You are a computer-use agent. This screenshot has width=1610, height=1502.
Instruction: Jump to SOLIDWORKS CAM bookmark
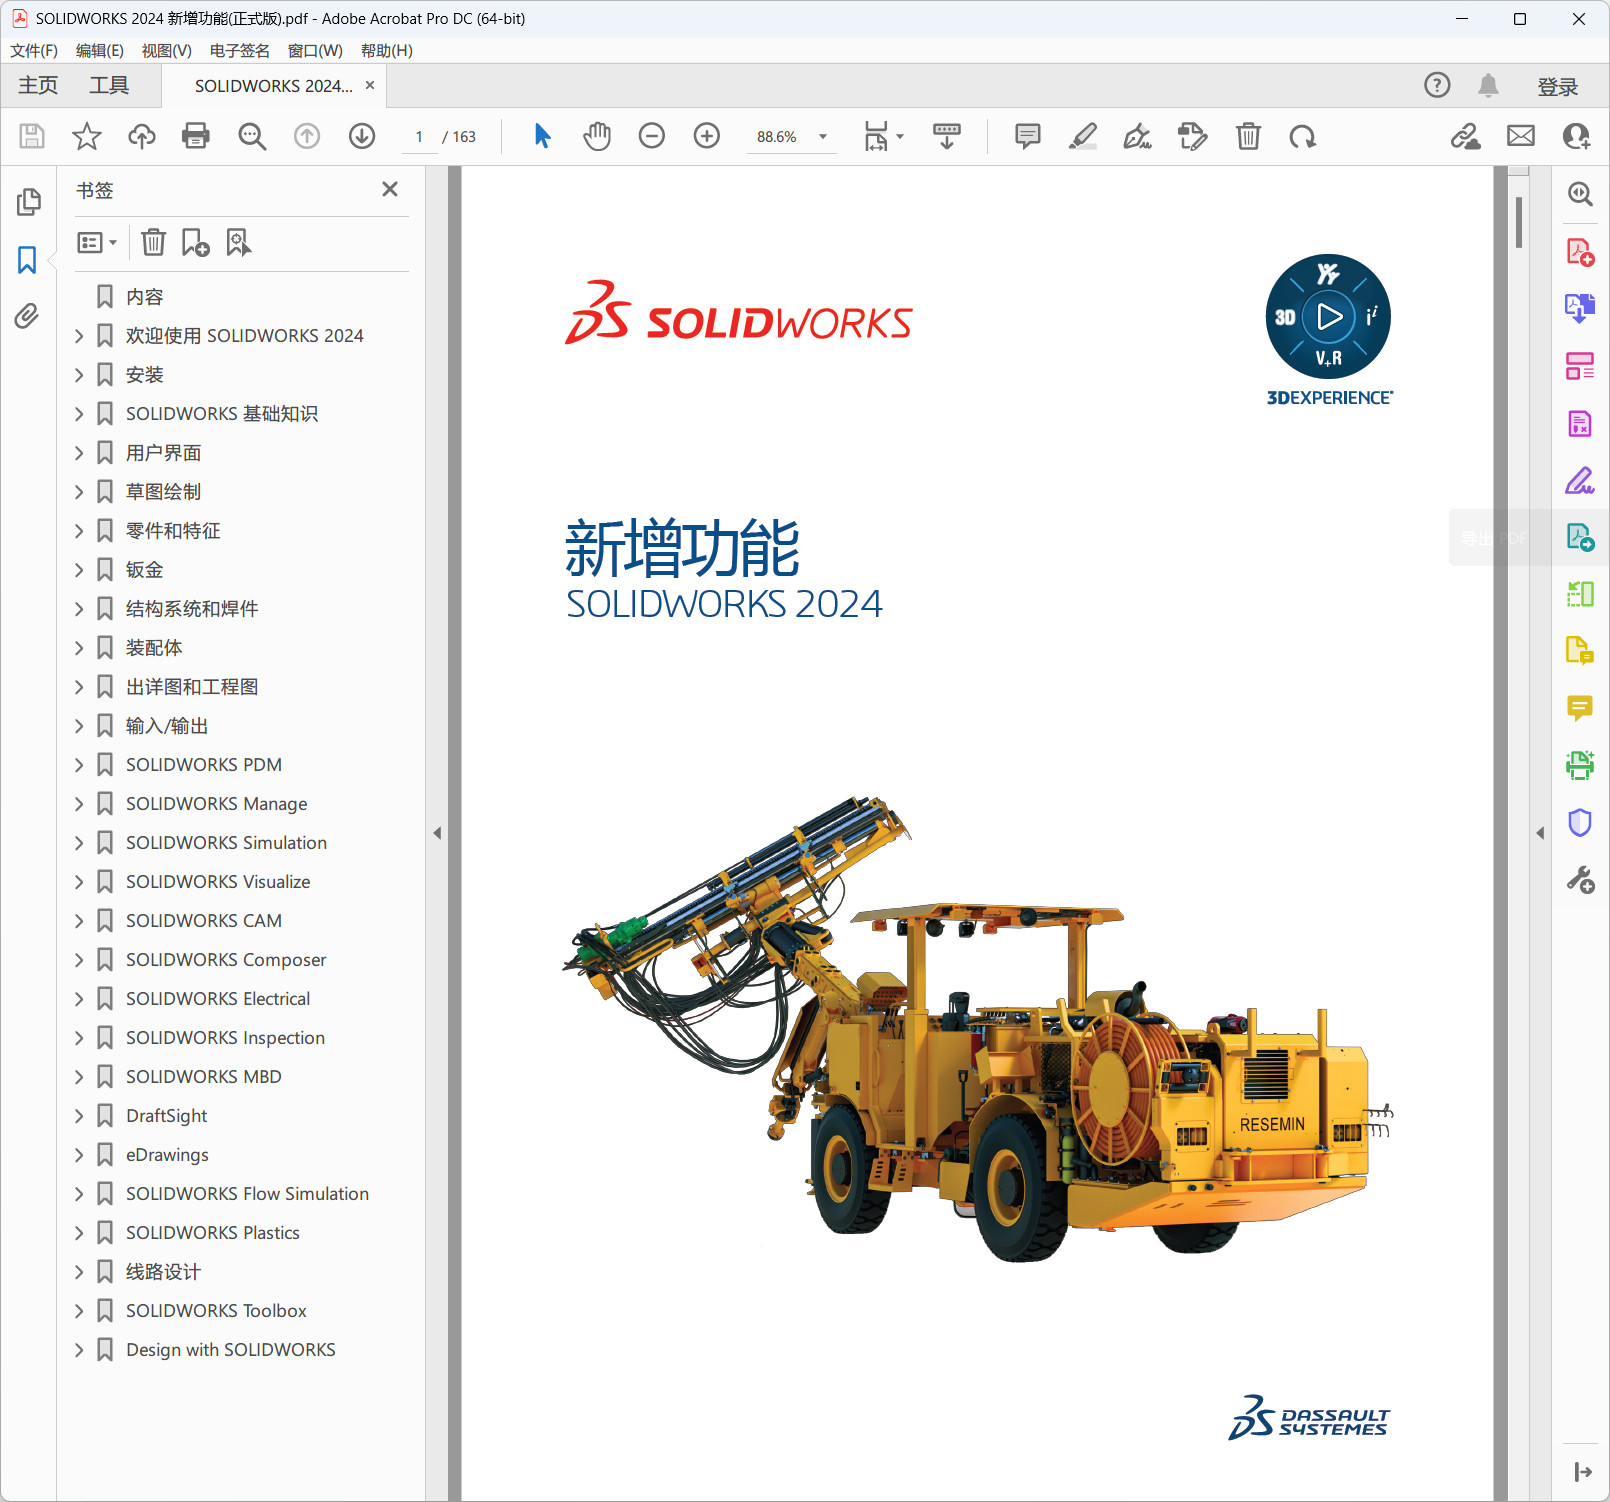coord(204,921)
